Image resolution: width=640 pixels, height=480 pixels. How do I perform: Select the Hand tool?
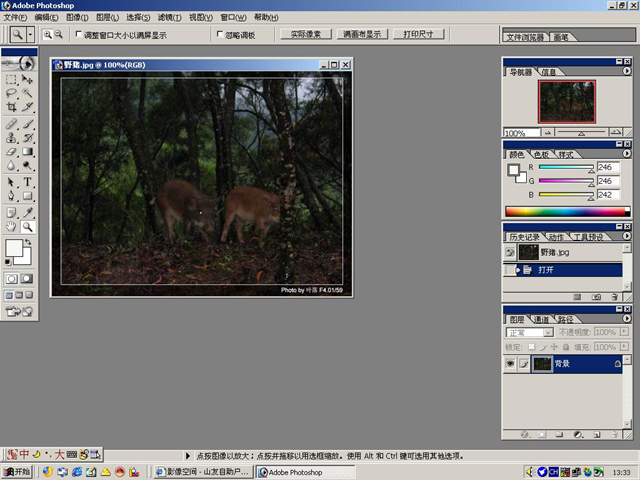(x=11, y=227)
